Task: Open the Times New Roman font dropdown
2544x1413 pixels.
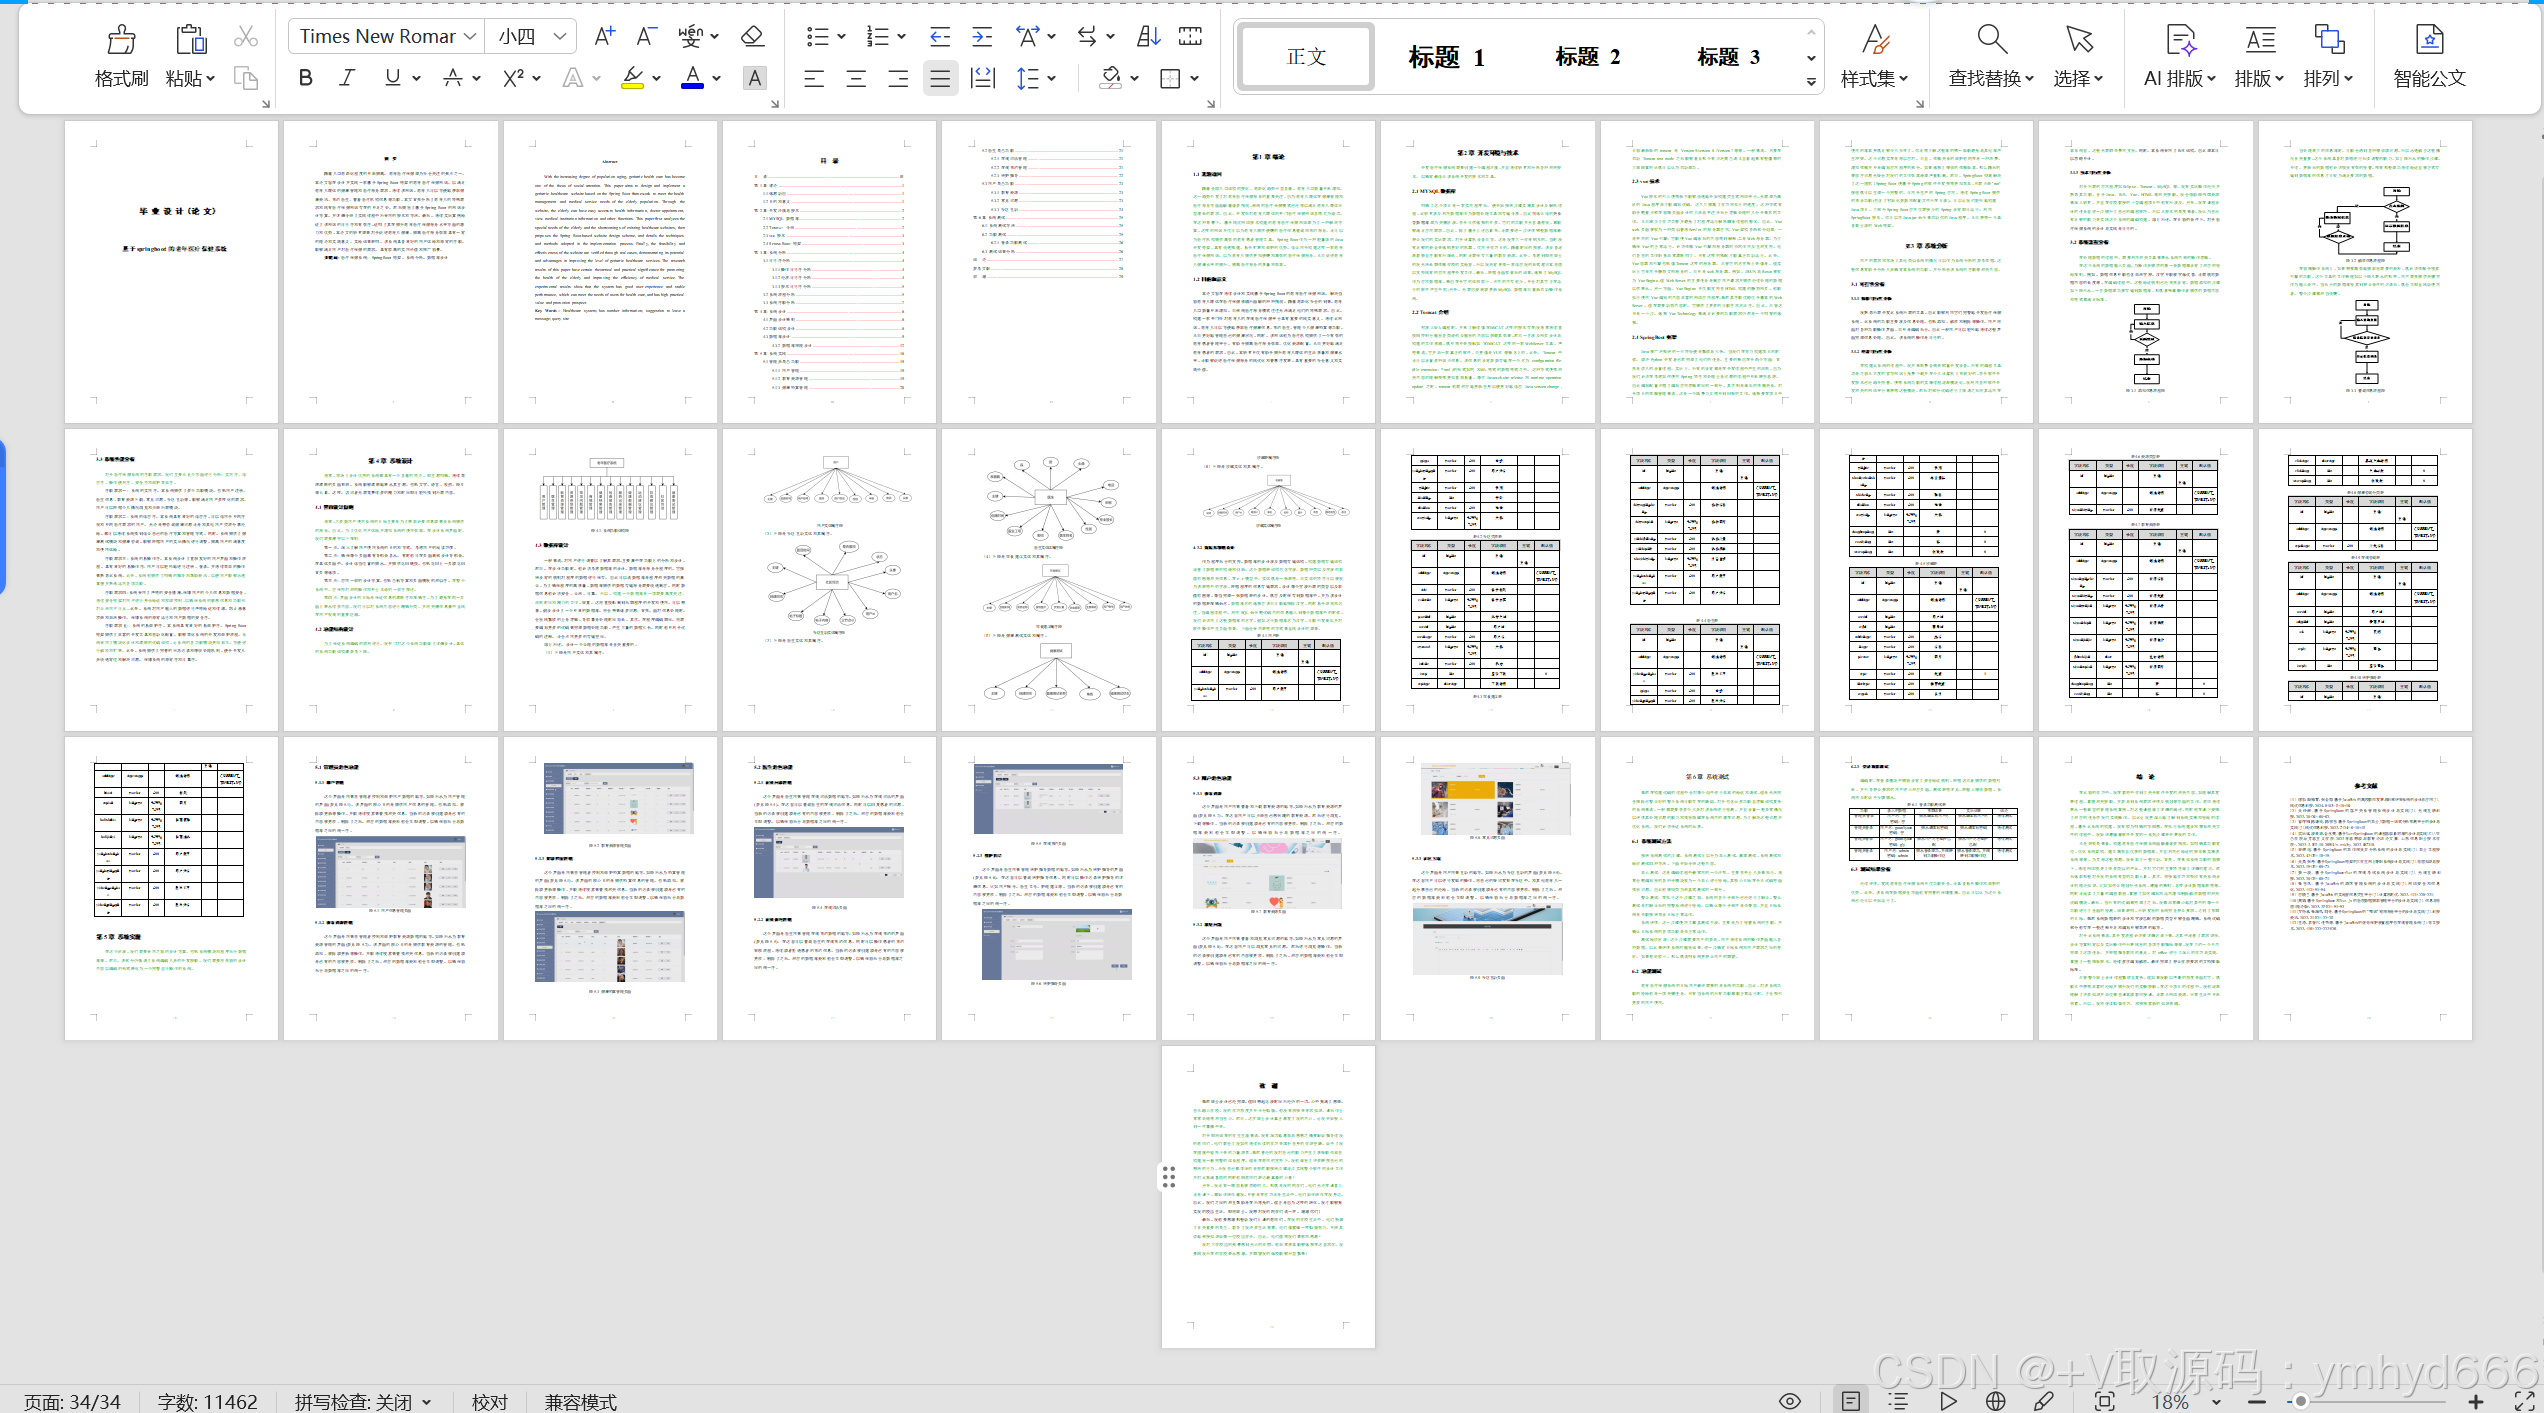Action: tap(469, 37)
